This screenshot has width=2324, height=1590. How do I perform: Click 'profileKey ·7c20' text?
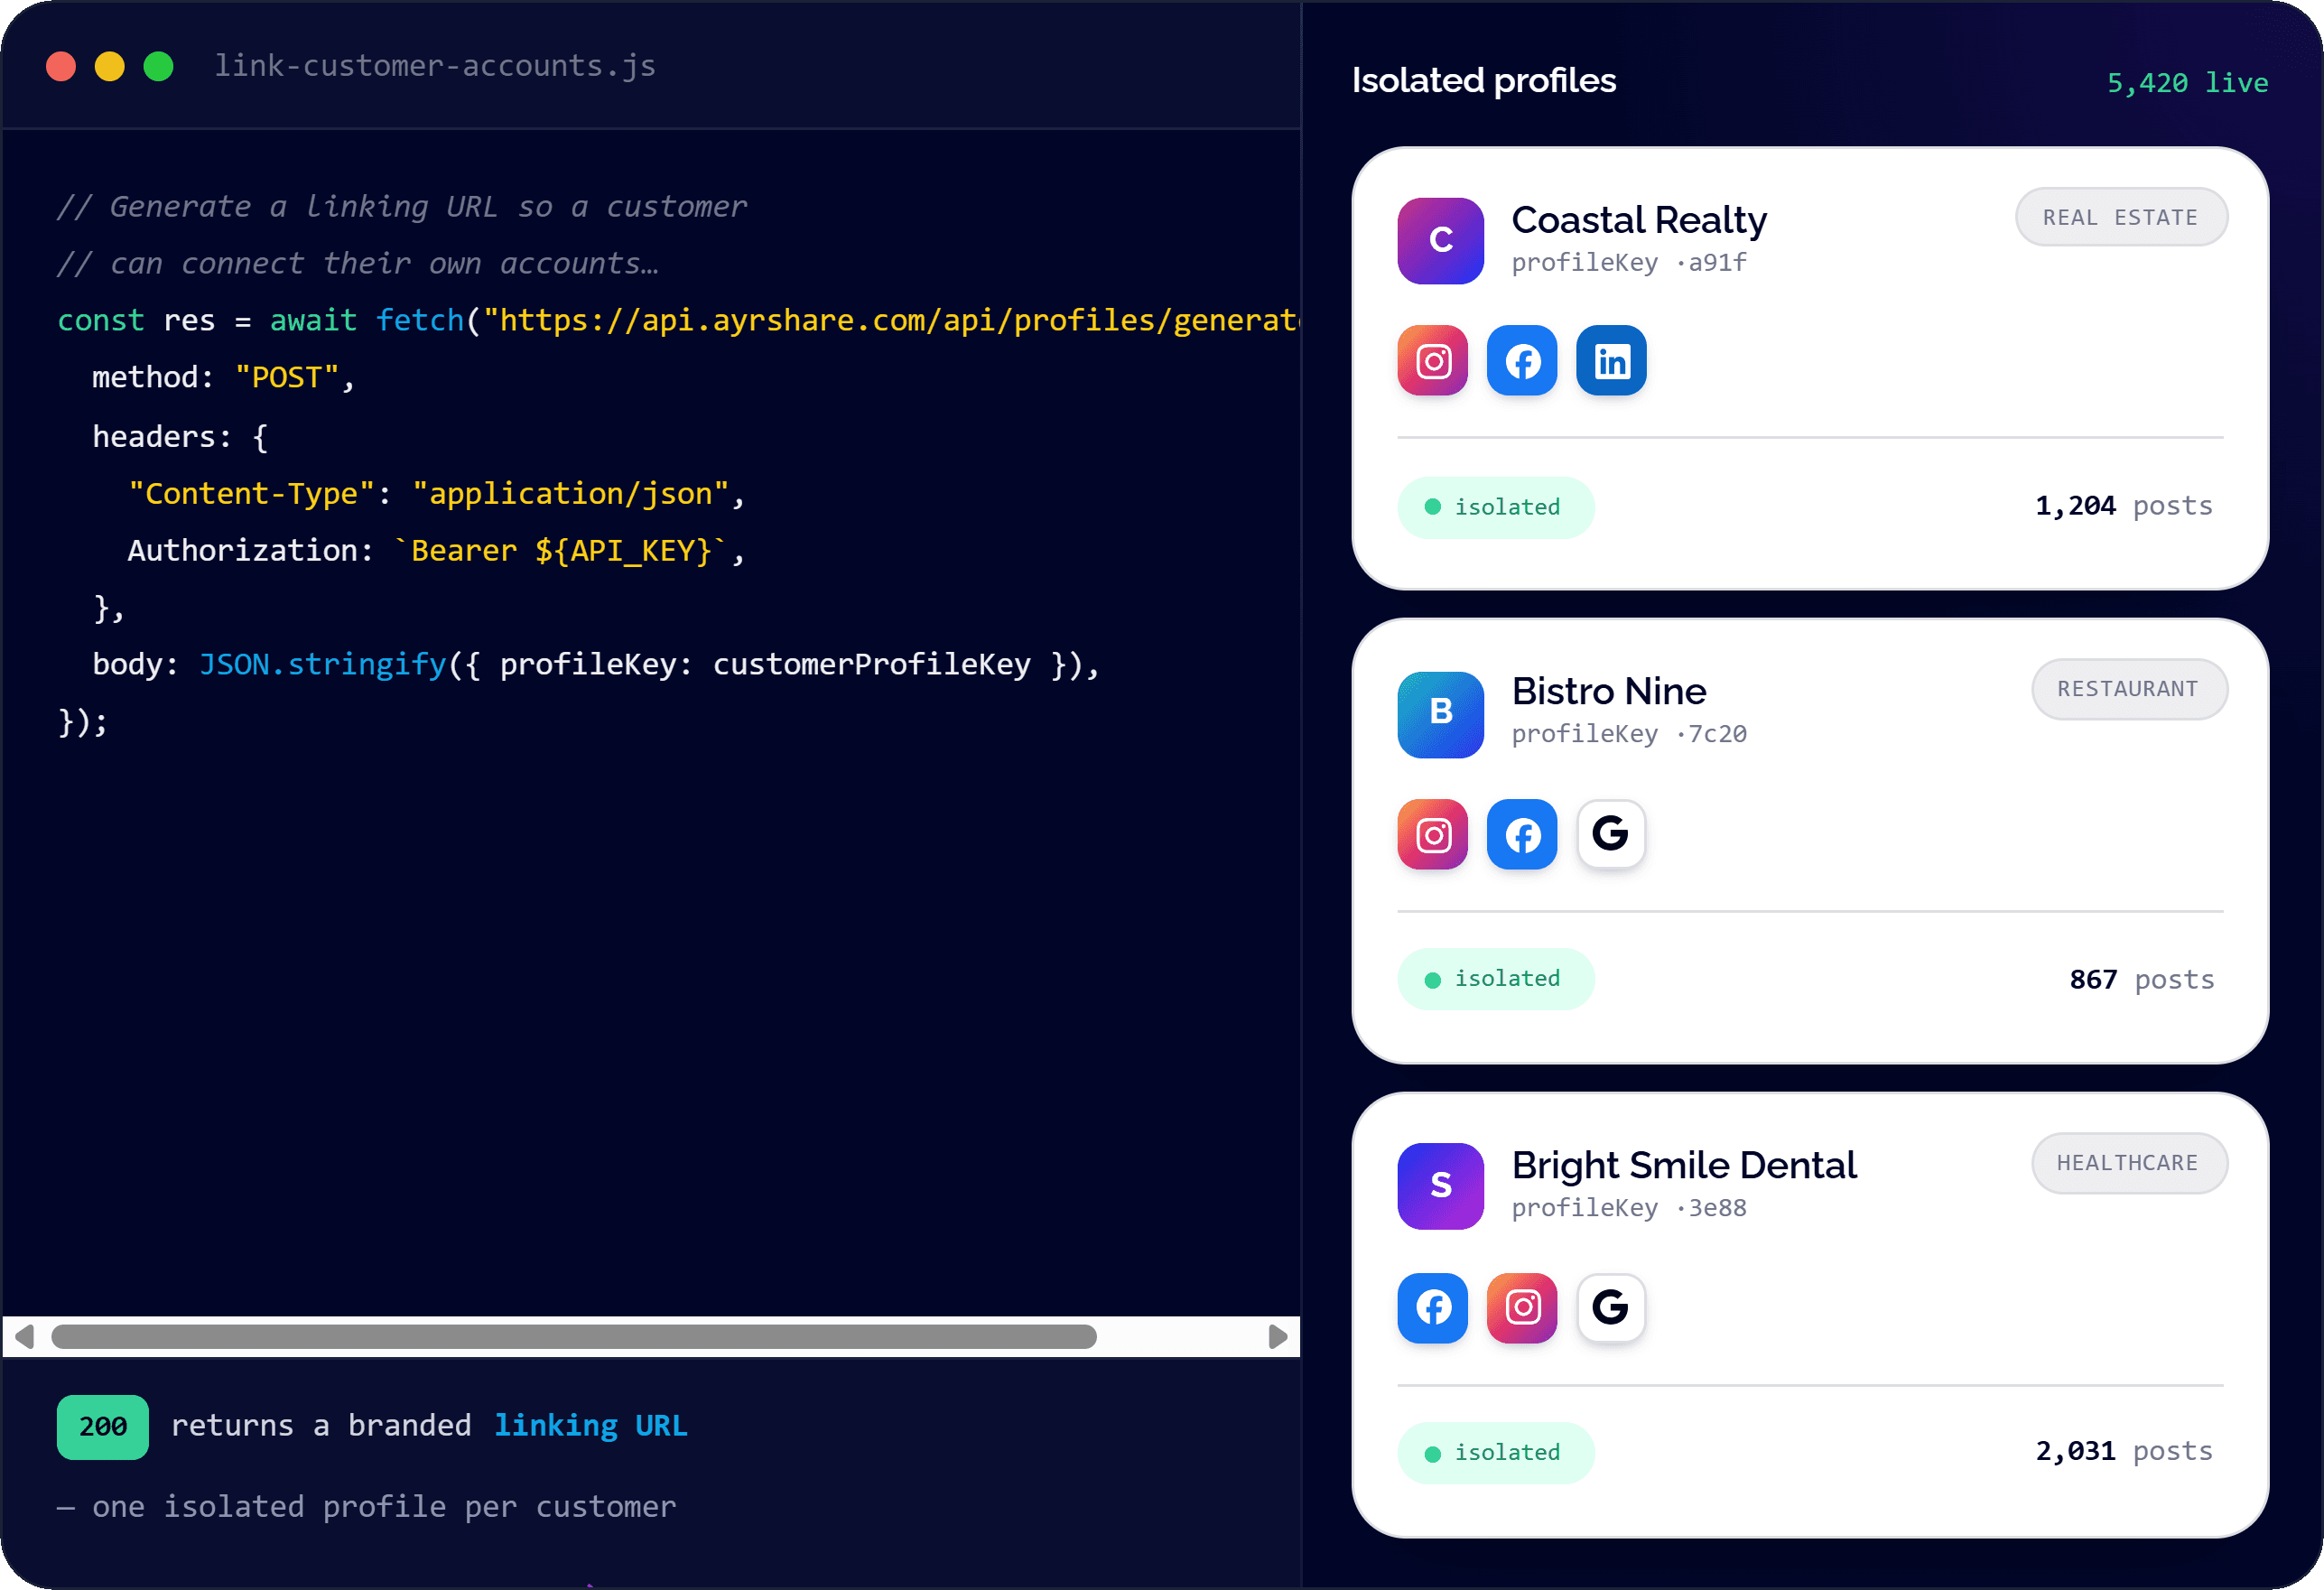1629,734
